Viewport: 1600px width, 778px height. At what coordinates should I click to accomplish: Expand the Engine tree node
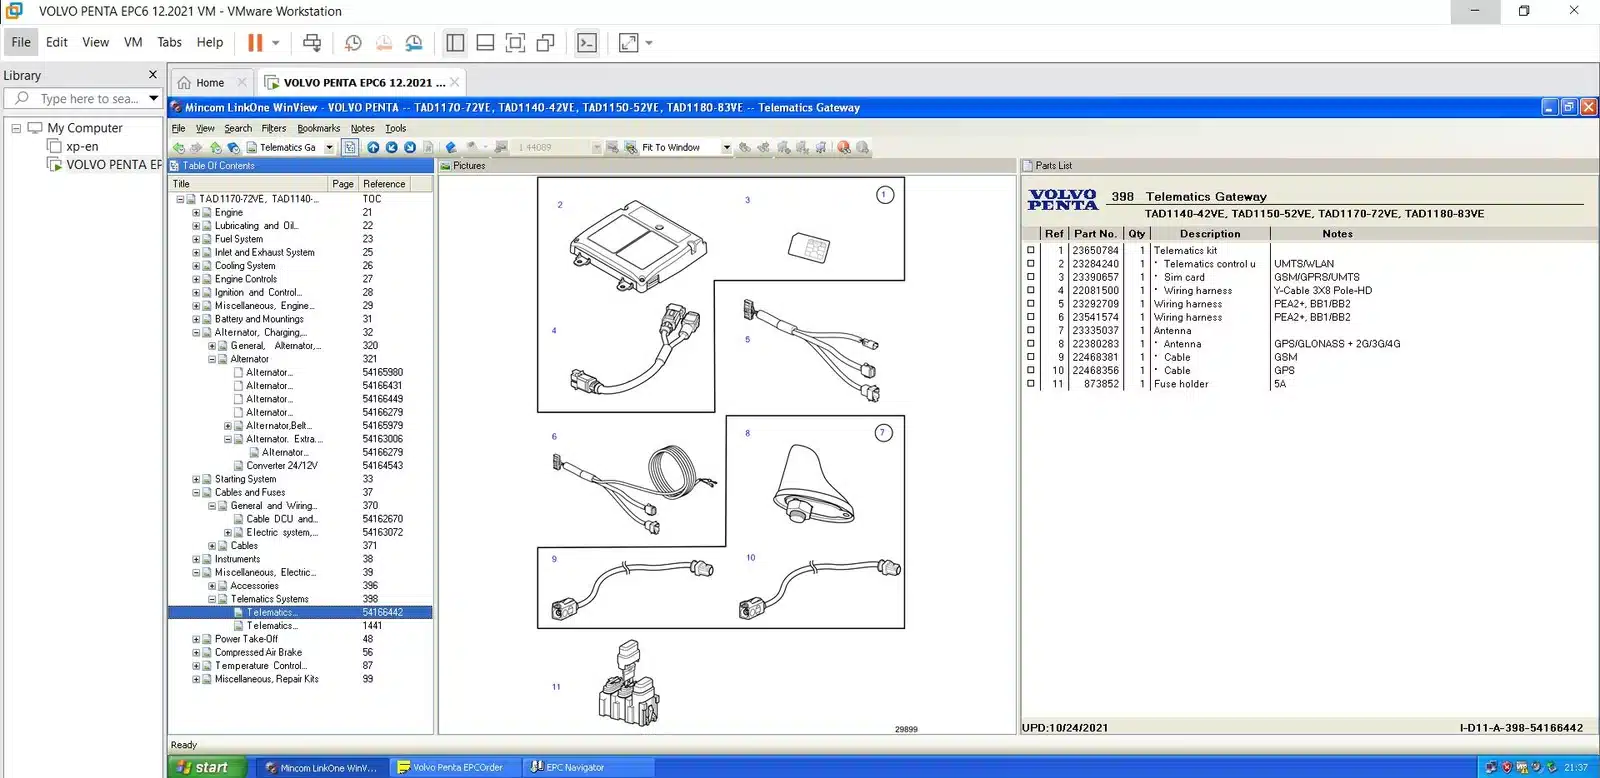coord(196,213)
